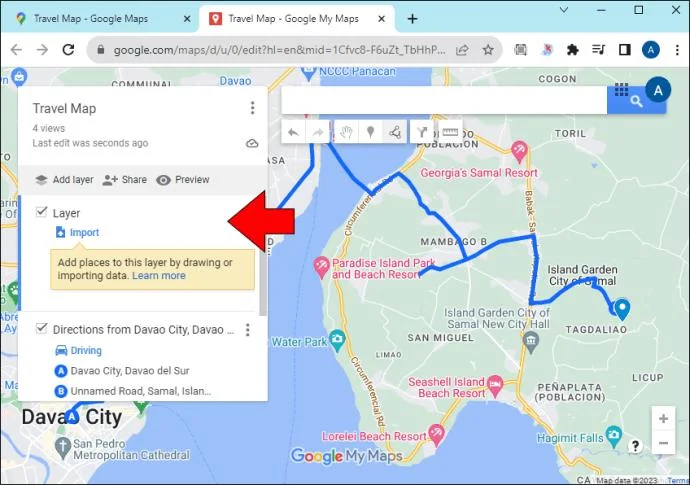Image resolution: width=690 pixels, height=485 pixels.
Task: Open the Chrome profile avatar
Action: (651, 50)
